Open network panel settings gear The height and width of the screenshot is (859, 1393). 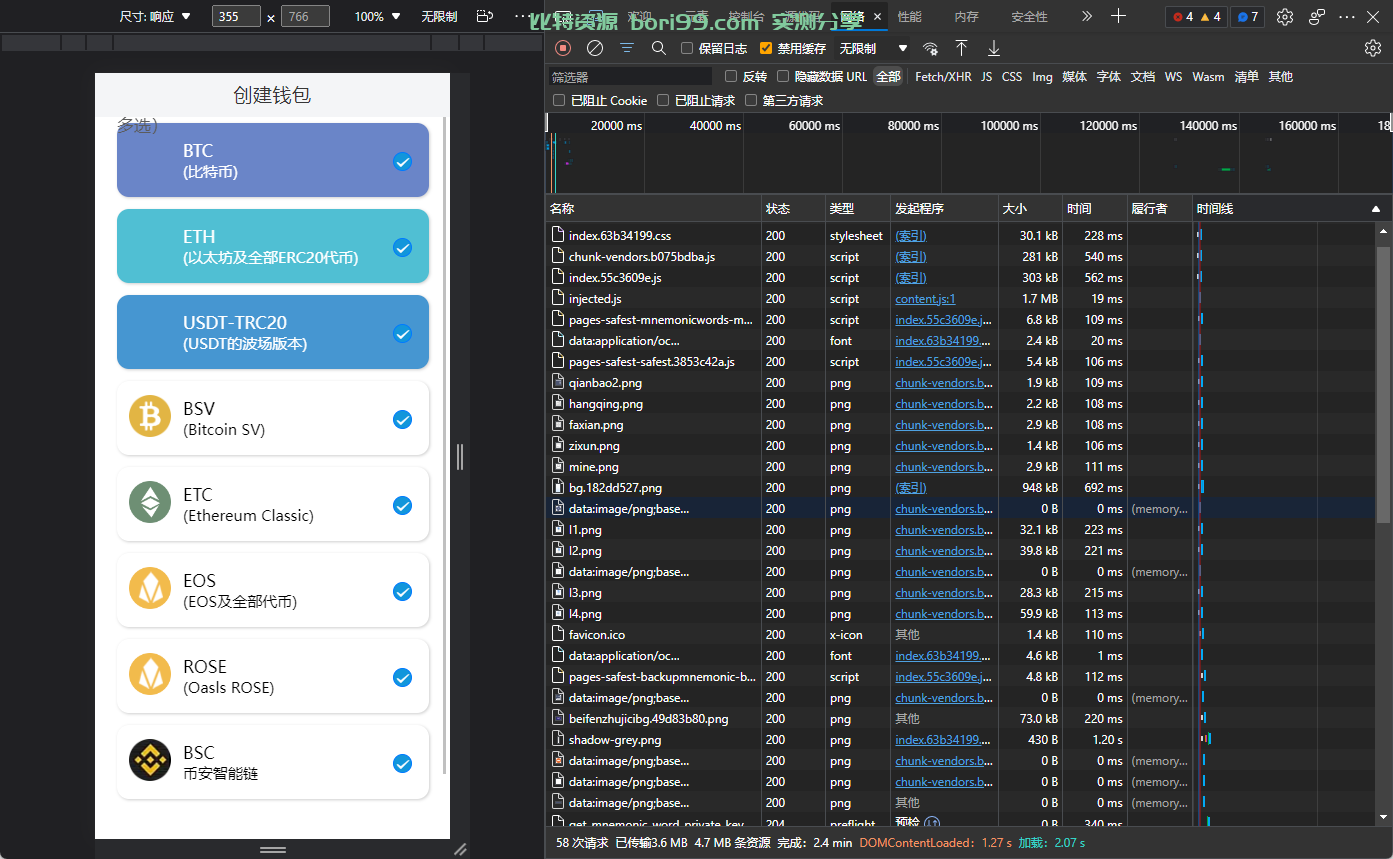click(1373, 48)
